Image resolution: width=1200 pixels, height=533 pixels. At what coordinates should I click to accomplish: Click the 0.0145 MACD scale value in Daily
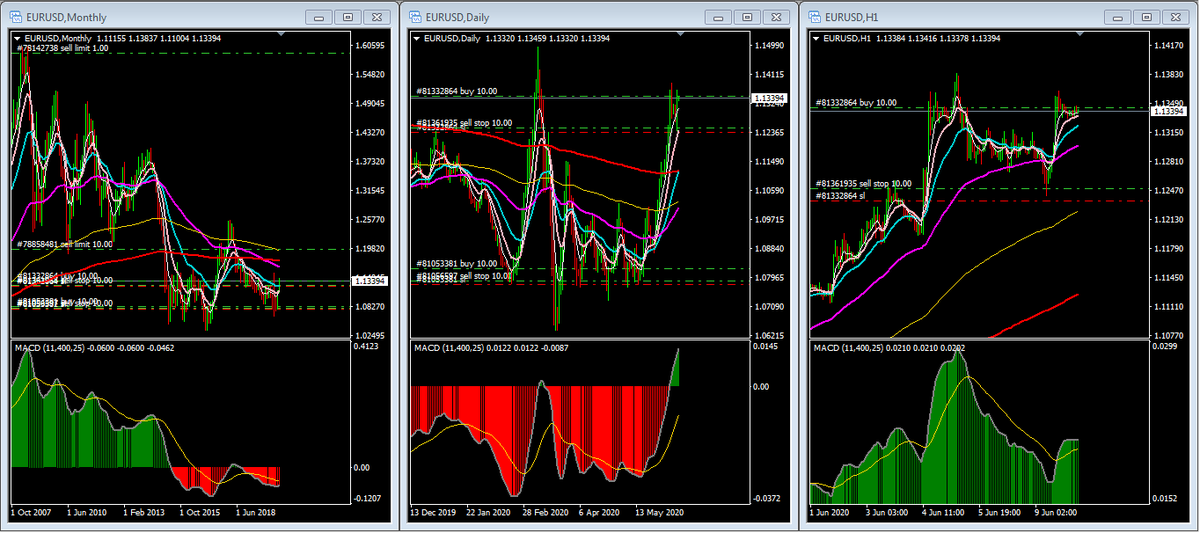pyautogui.click(x=768, y=346)
